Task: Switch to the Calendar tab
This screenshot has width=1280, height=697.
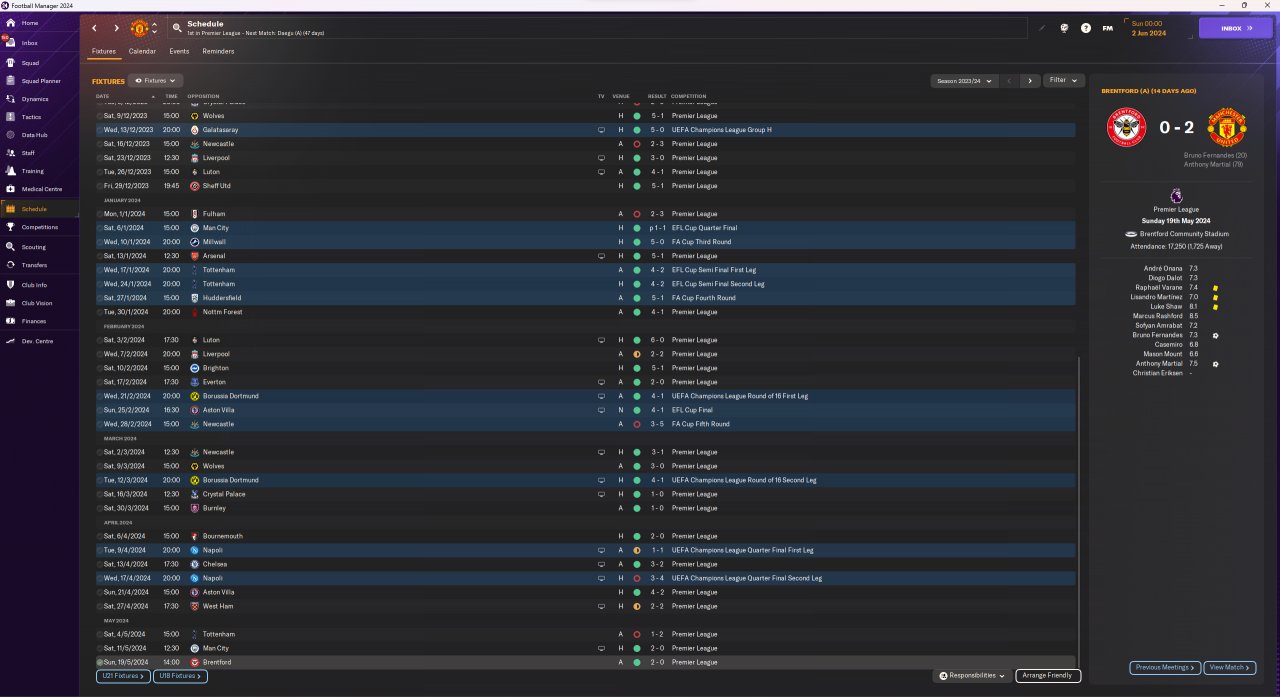Action: pos(142,51)
